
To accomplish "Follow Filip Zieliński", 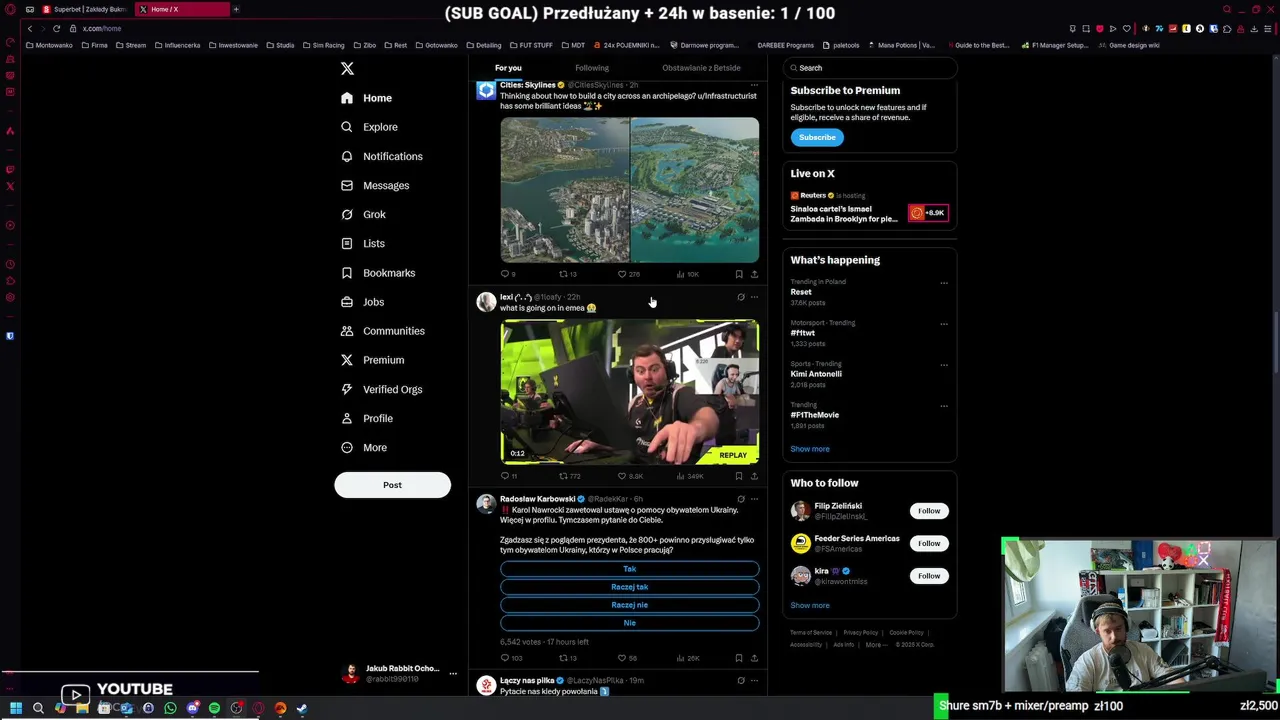I will (x=929, y=511).
